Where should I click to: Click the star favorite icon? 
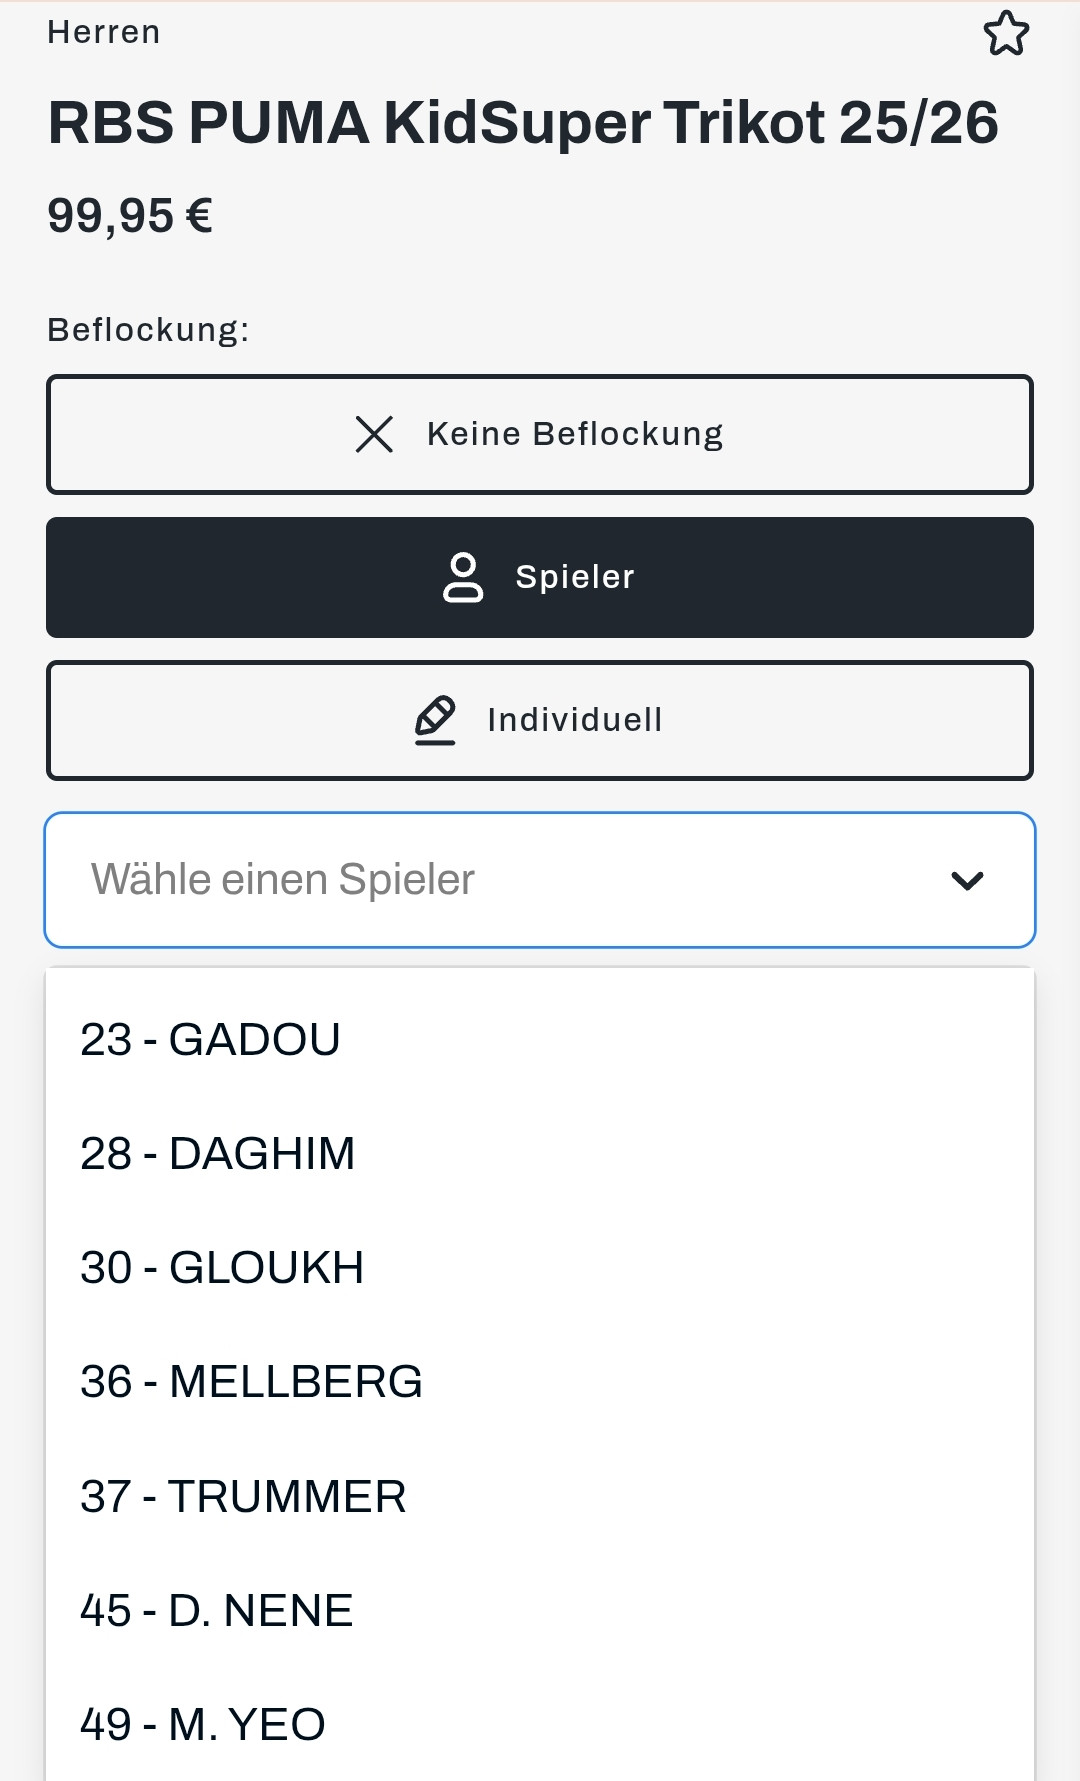pos(1006,34)
